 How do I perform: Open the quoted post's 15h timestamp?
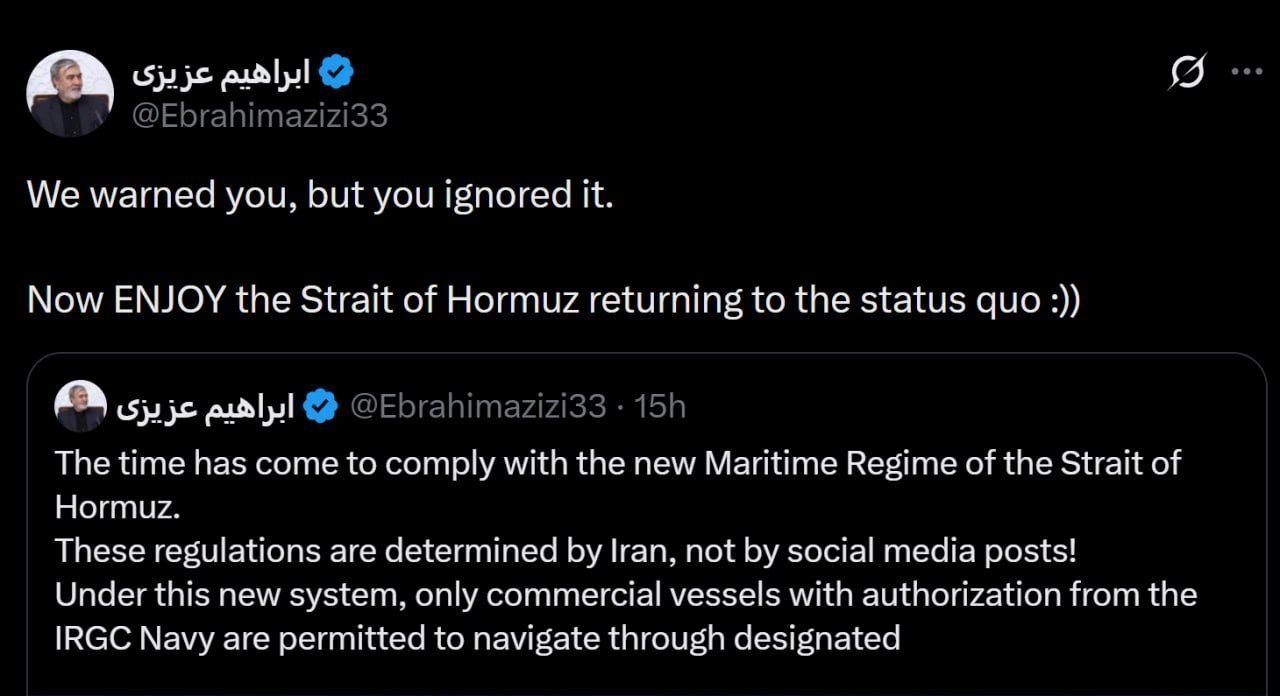(x=662, y=406)
